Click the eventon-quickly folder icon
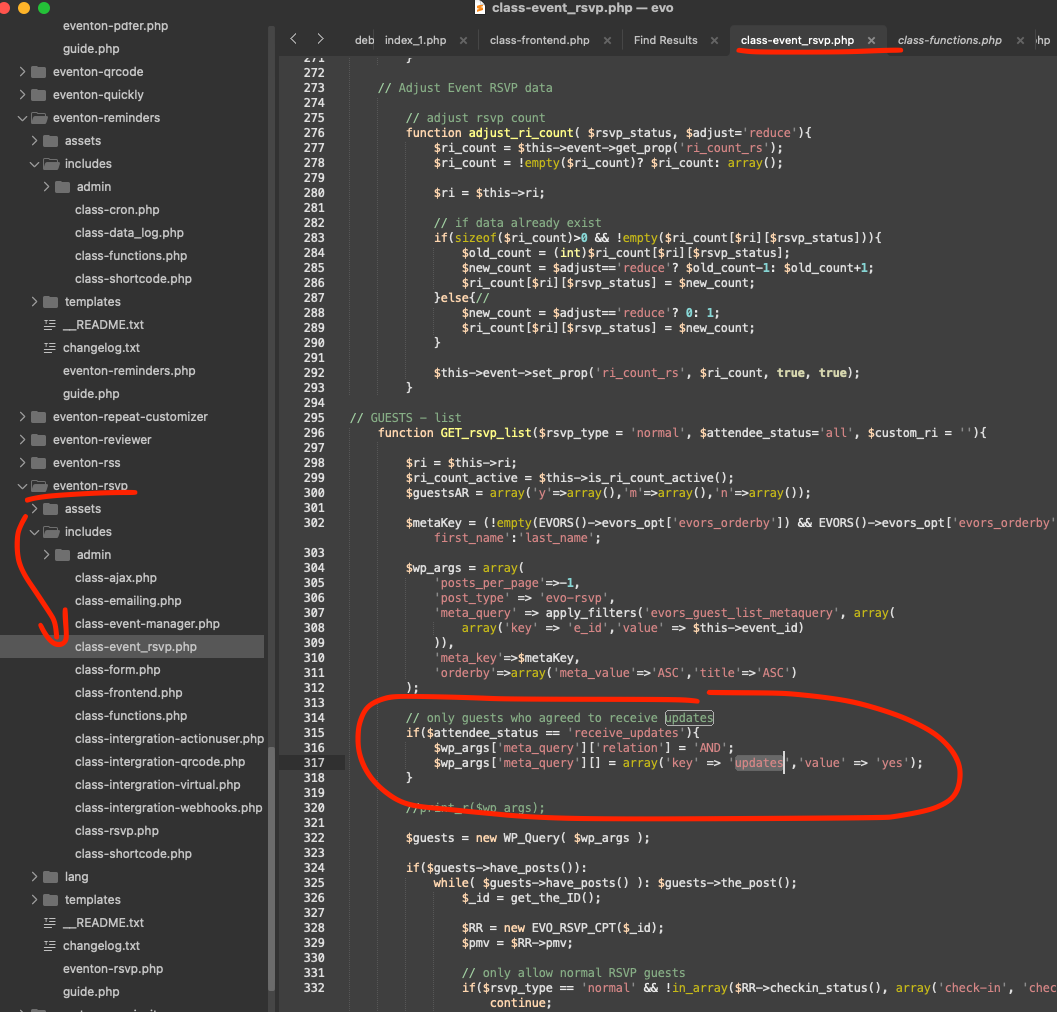 pos(39,94)
